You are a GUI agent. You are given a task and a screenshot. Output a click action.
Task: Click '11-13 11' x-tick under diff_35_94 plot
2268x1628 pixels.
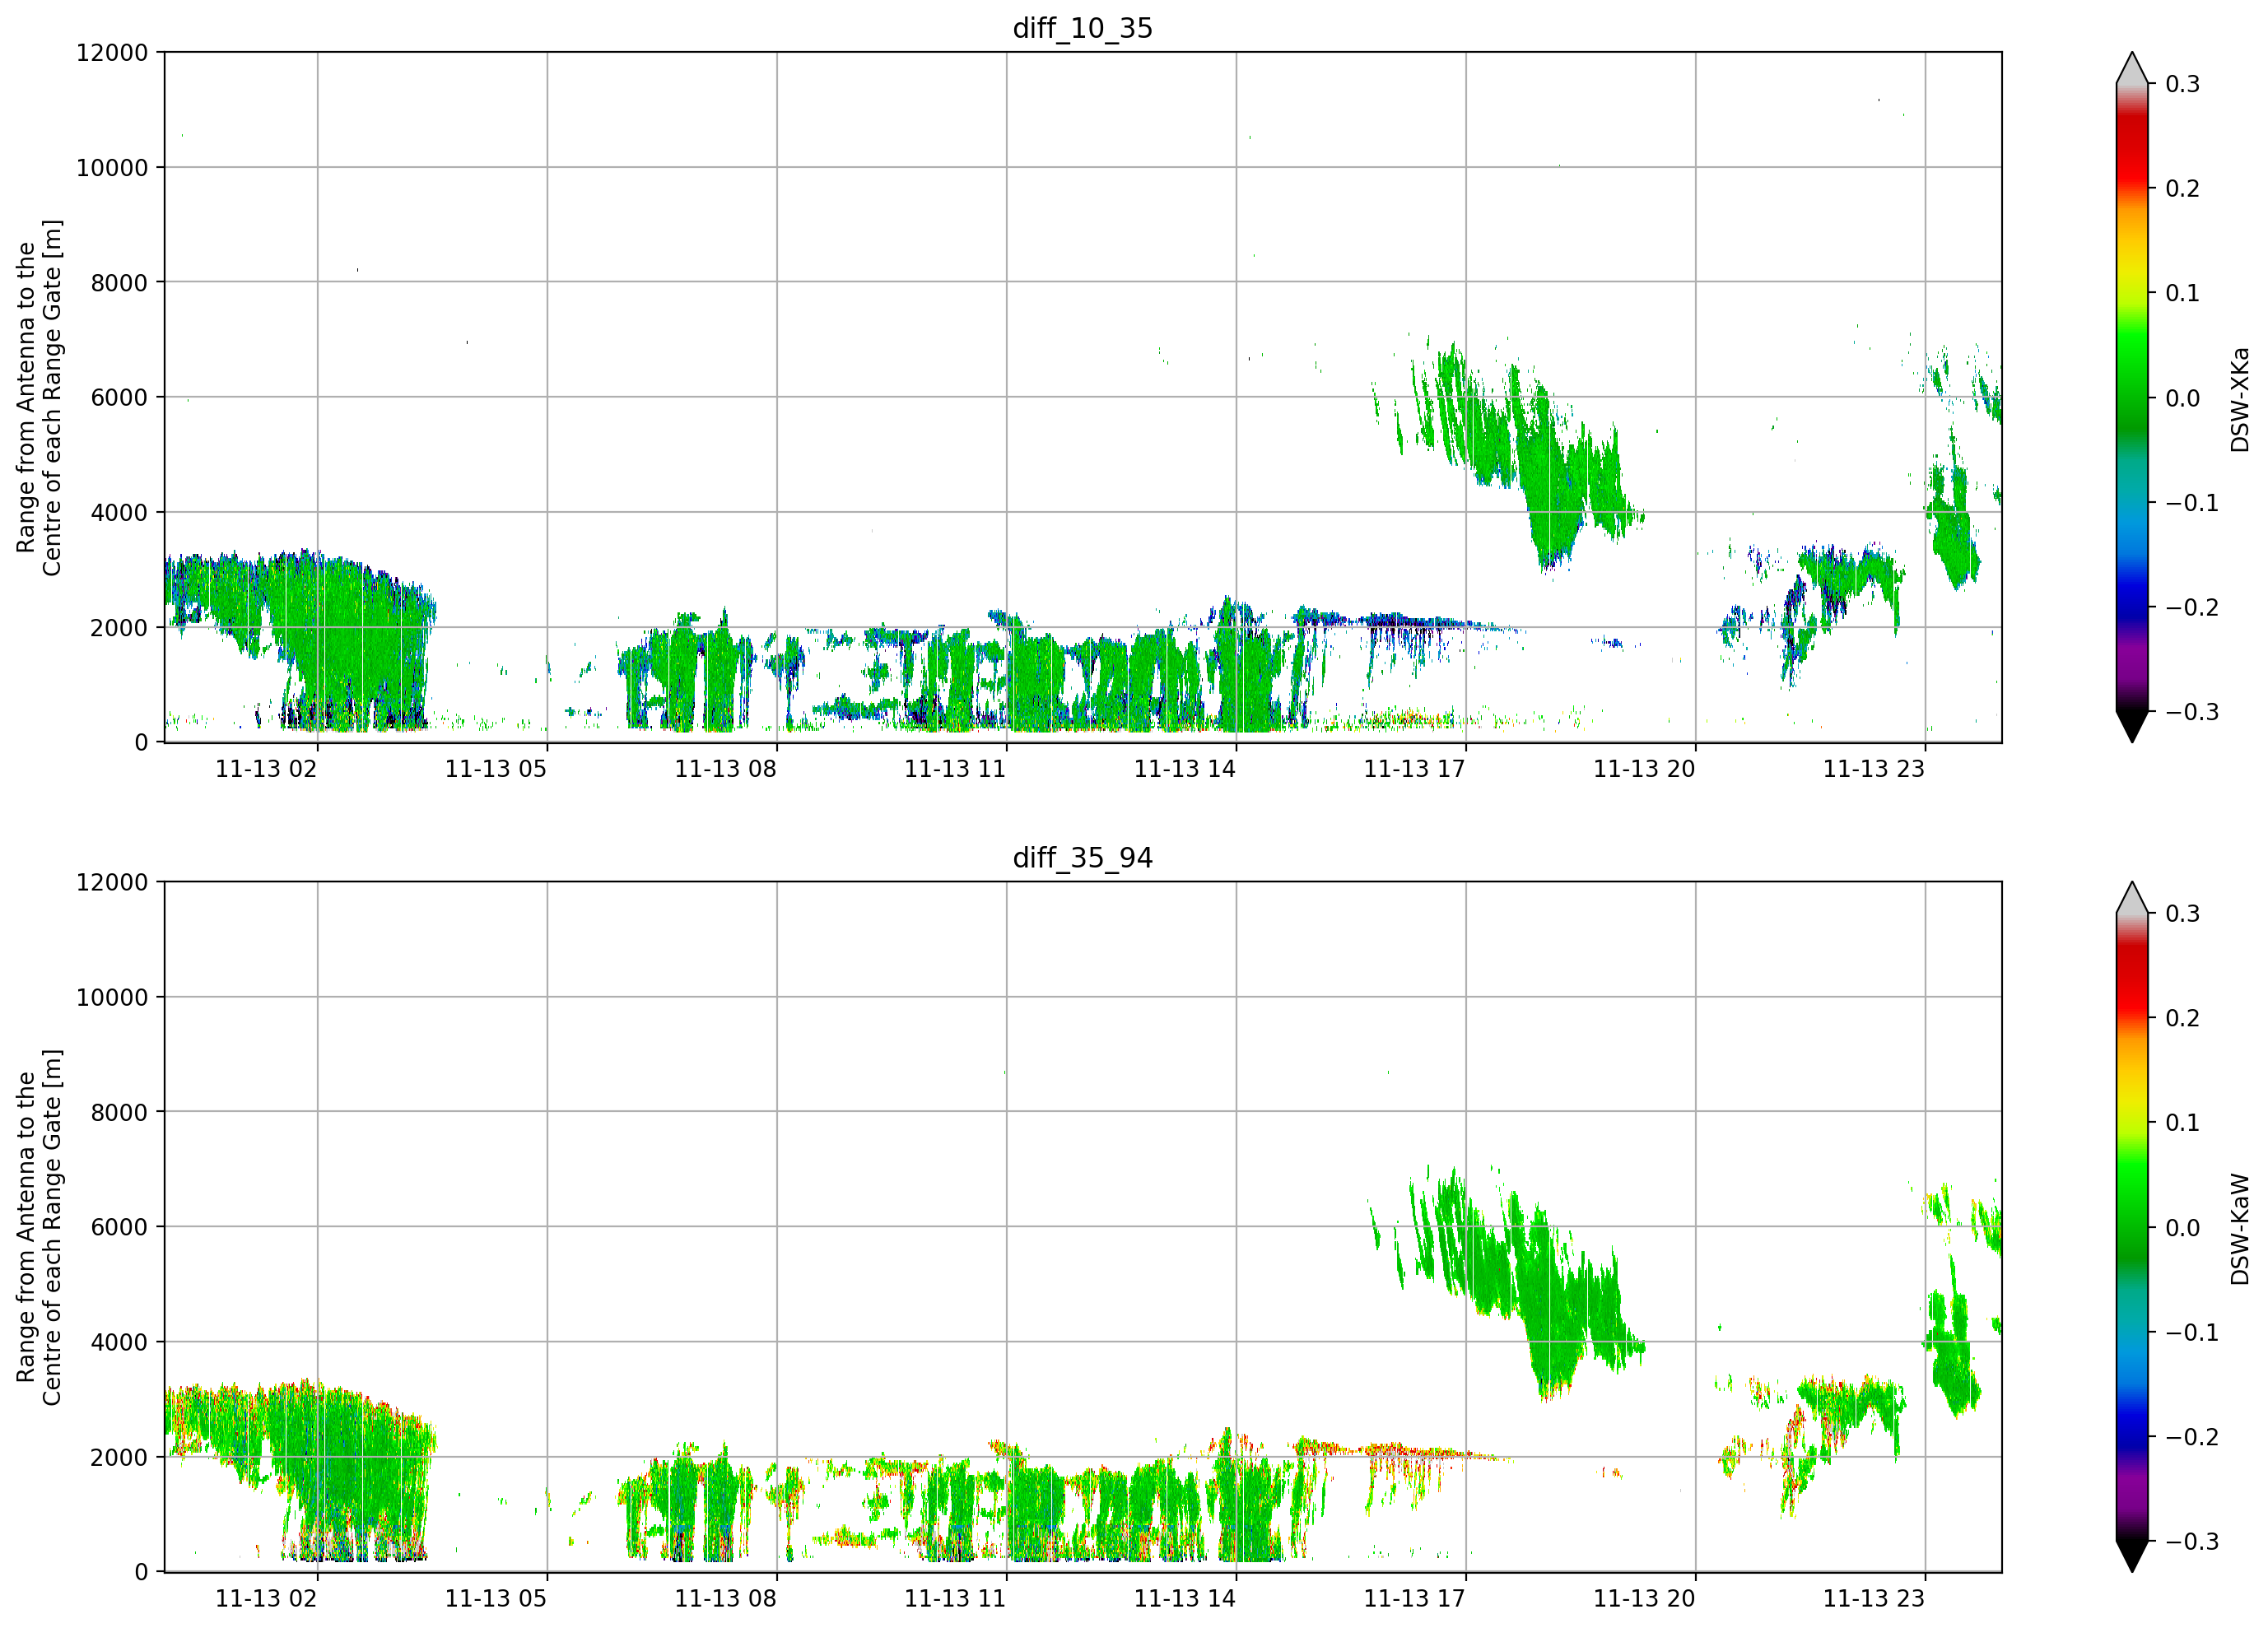click(955, 1599)
